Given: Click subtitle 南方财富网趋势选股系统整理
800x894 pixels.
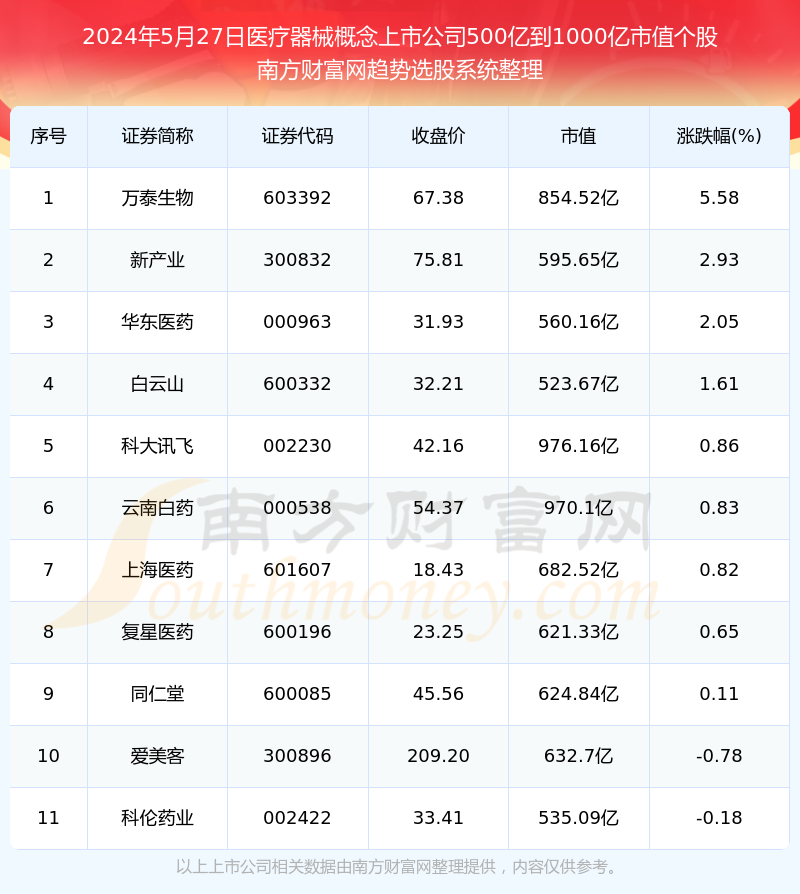Looking at the screenshot, I should coord(400,70).
